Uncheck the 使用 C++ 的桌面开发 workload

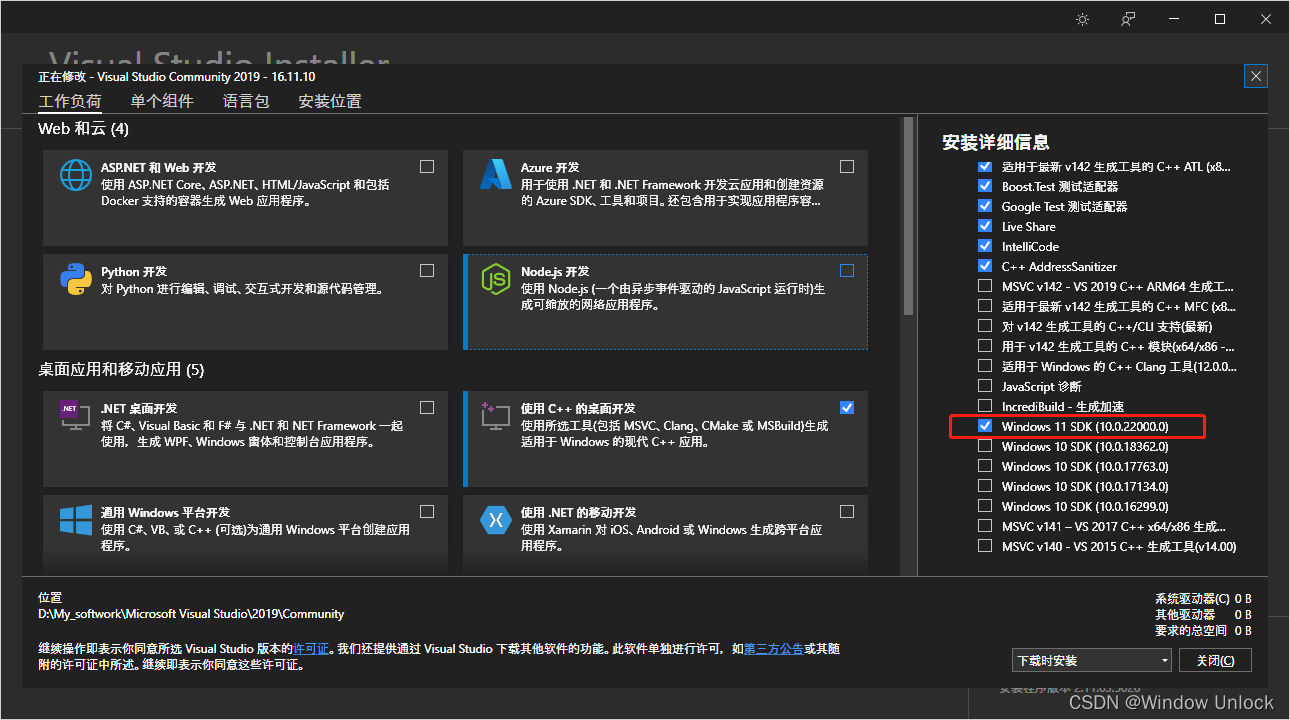pos(847,407)
